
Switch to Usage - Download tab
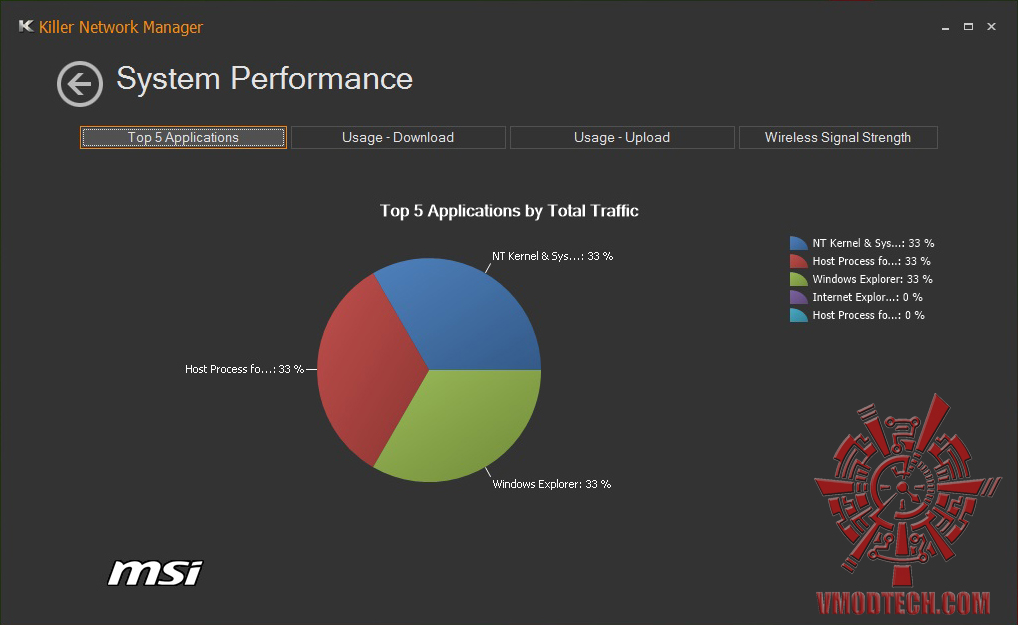tap(398, 138)
